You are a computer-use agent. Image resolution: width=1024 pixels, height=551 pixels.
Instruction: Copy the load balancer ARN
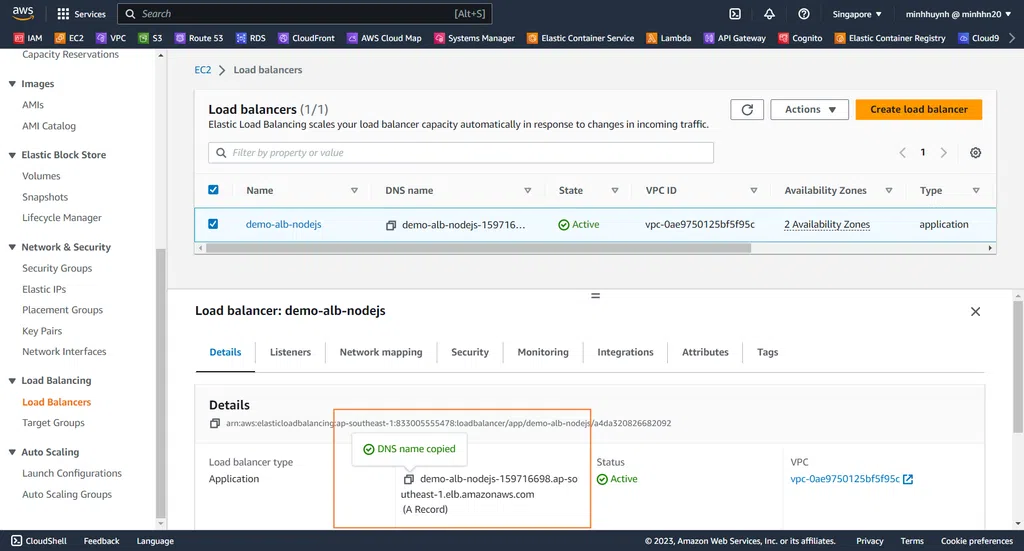215,423
